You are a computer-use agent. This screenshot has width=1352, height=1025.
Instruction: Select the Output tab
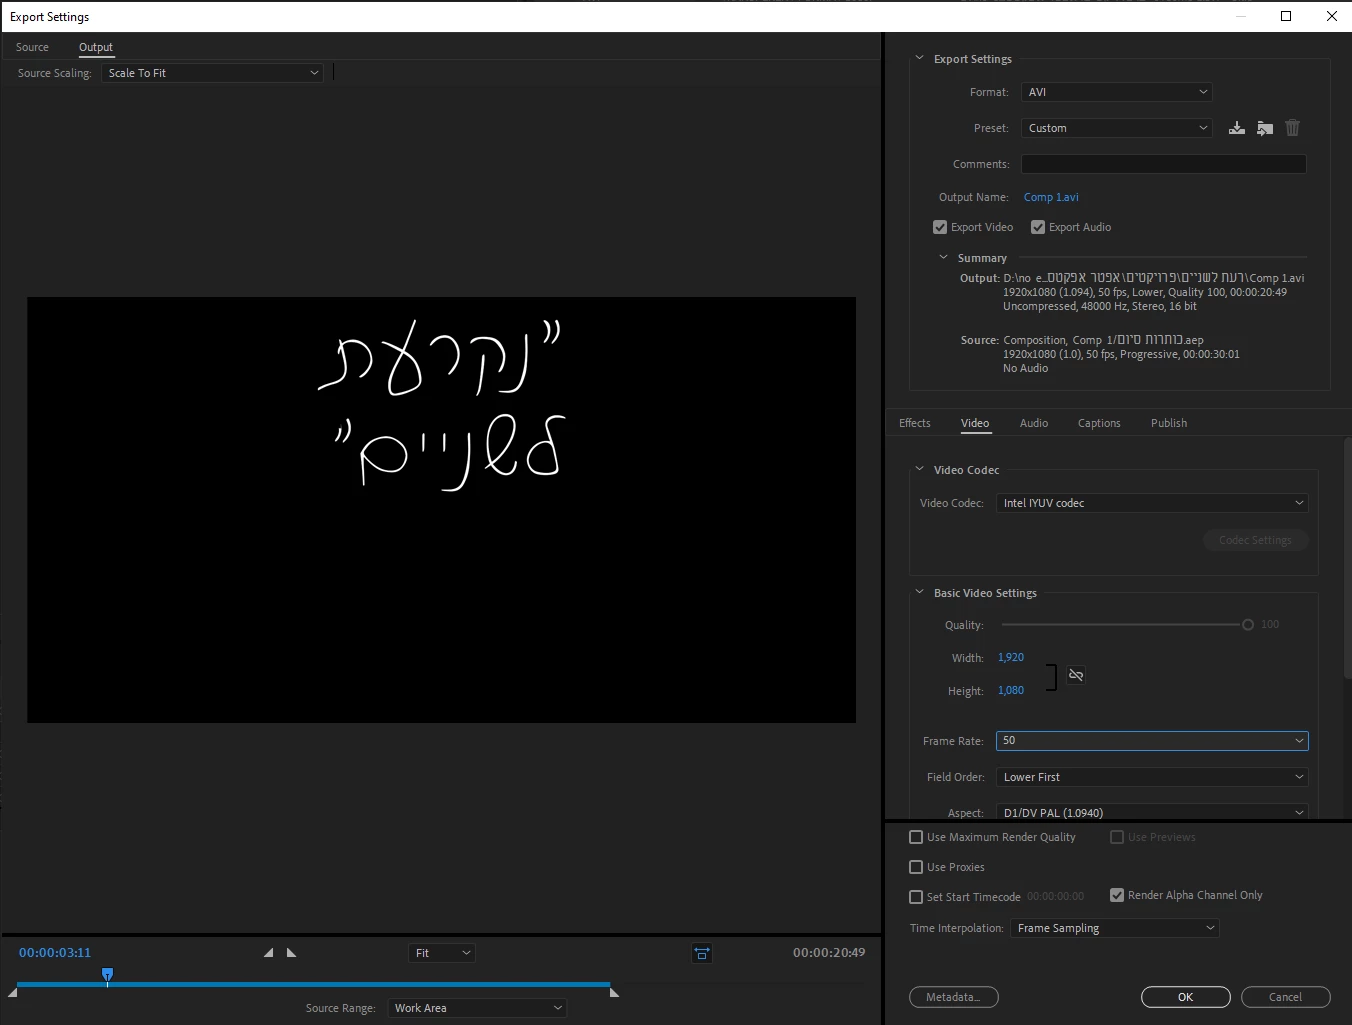(x=96, y=47)
